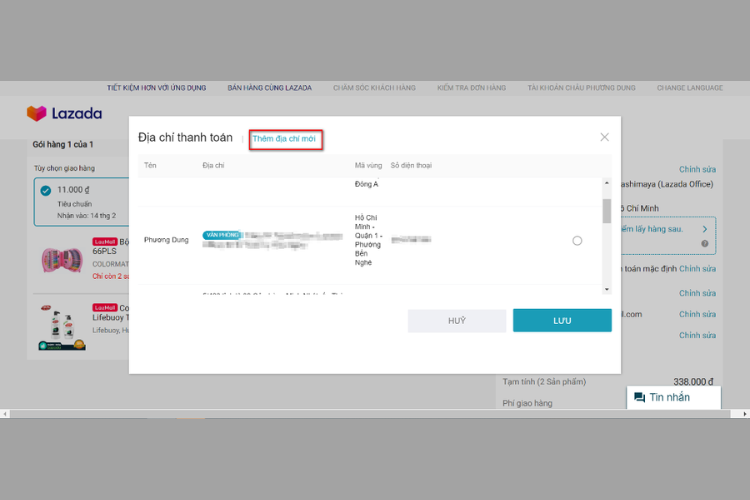Select the 11.000 ₫ delivery option checkmark

[45, 191]
